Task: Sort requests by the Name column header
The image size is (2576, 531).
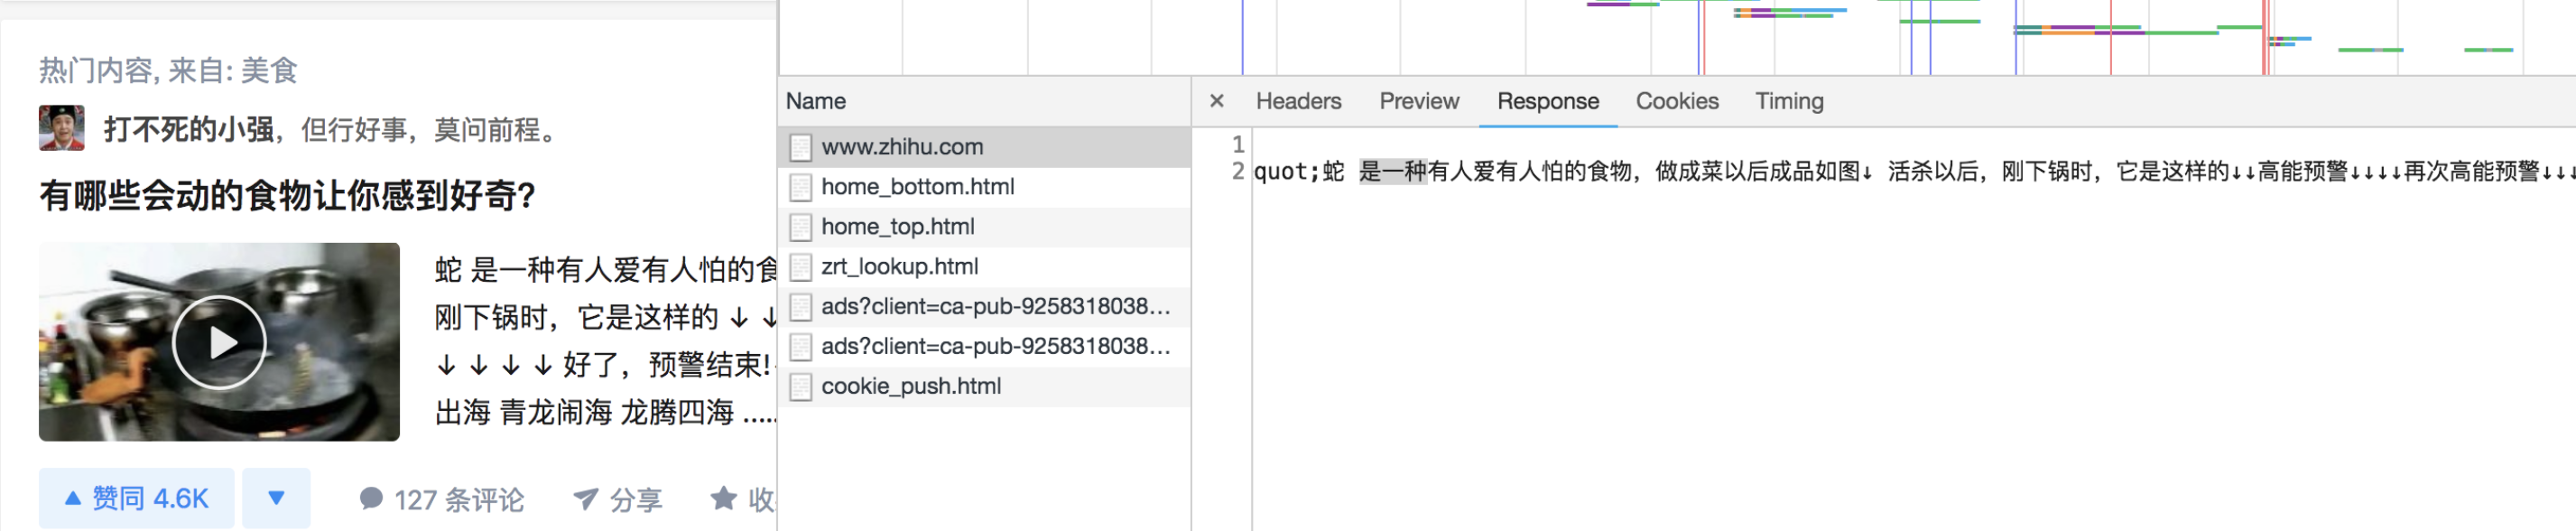Action: (816, 101)
